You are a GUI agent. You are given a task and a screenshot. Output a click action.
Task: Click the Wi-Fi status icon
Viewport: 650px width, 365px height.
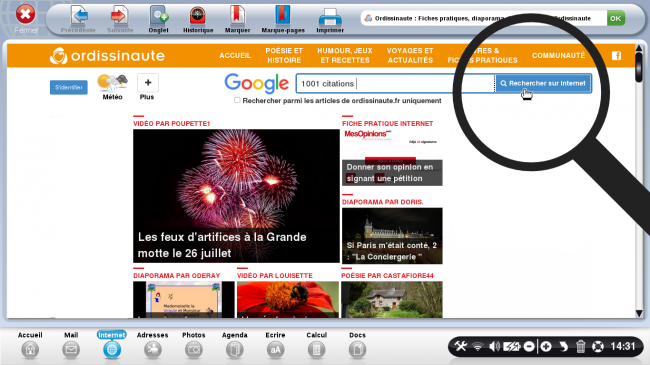[478, 346]
